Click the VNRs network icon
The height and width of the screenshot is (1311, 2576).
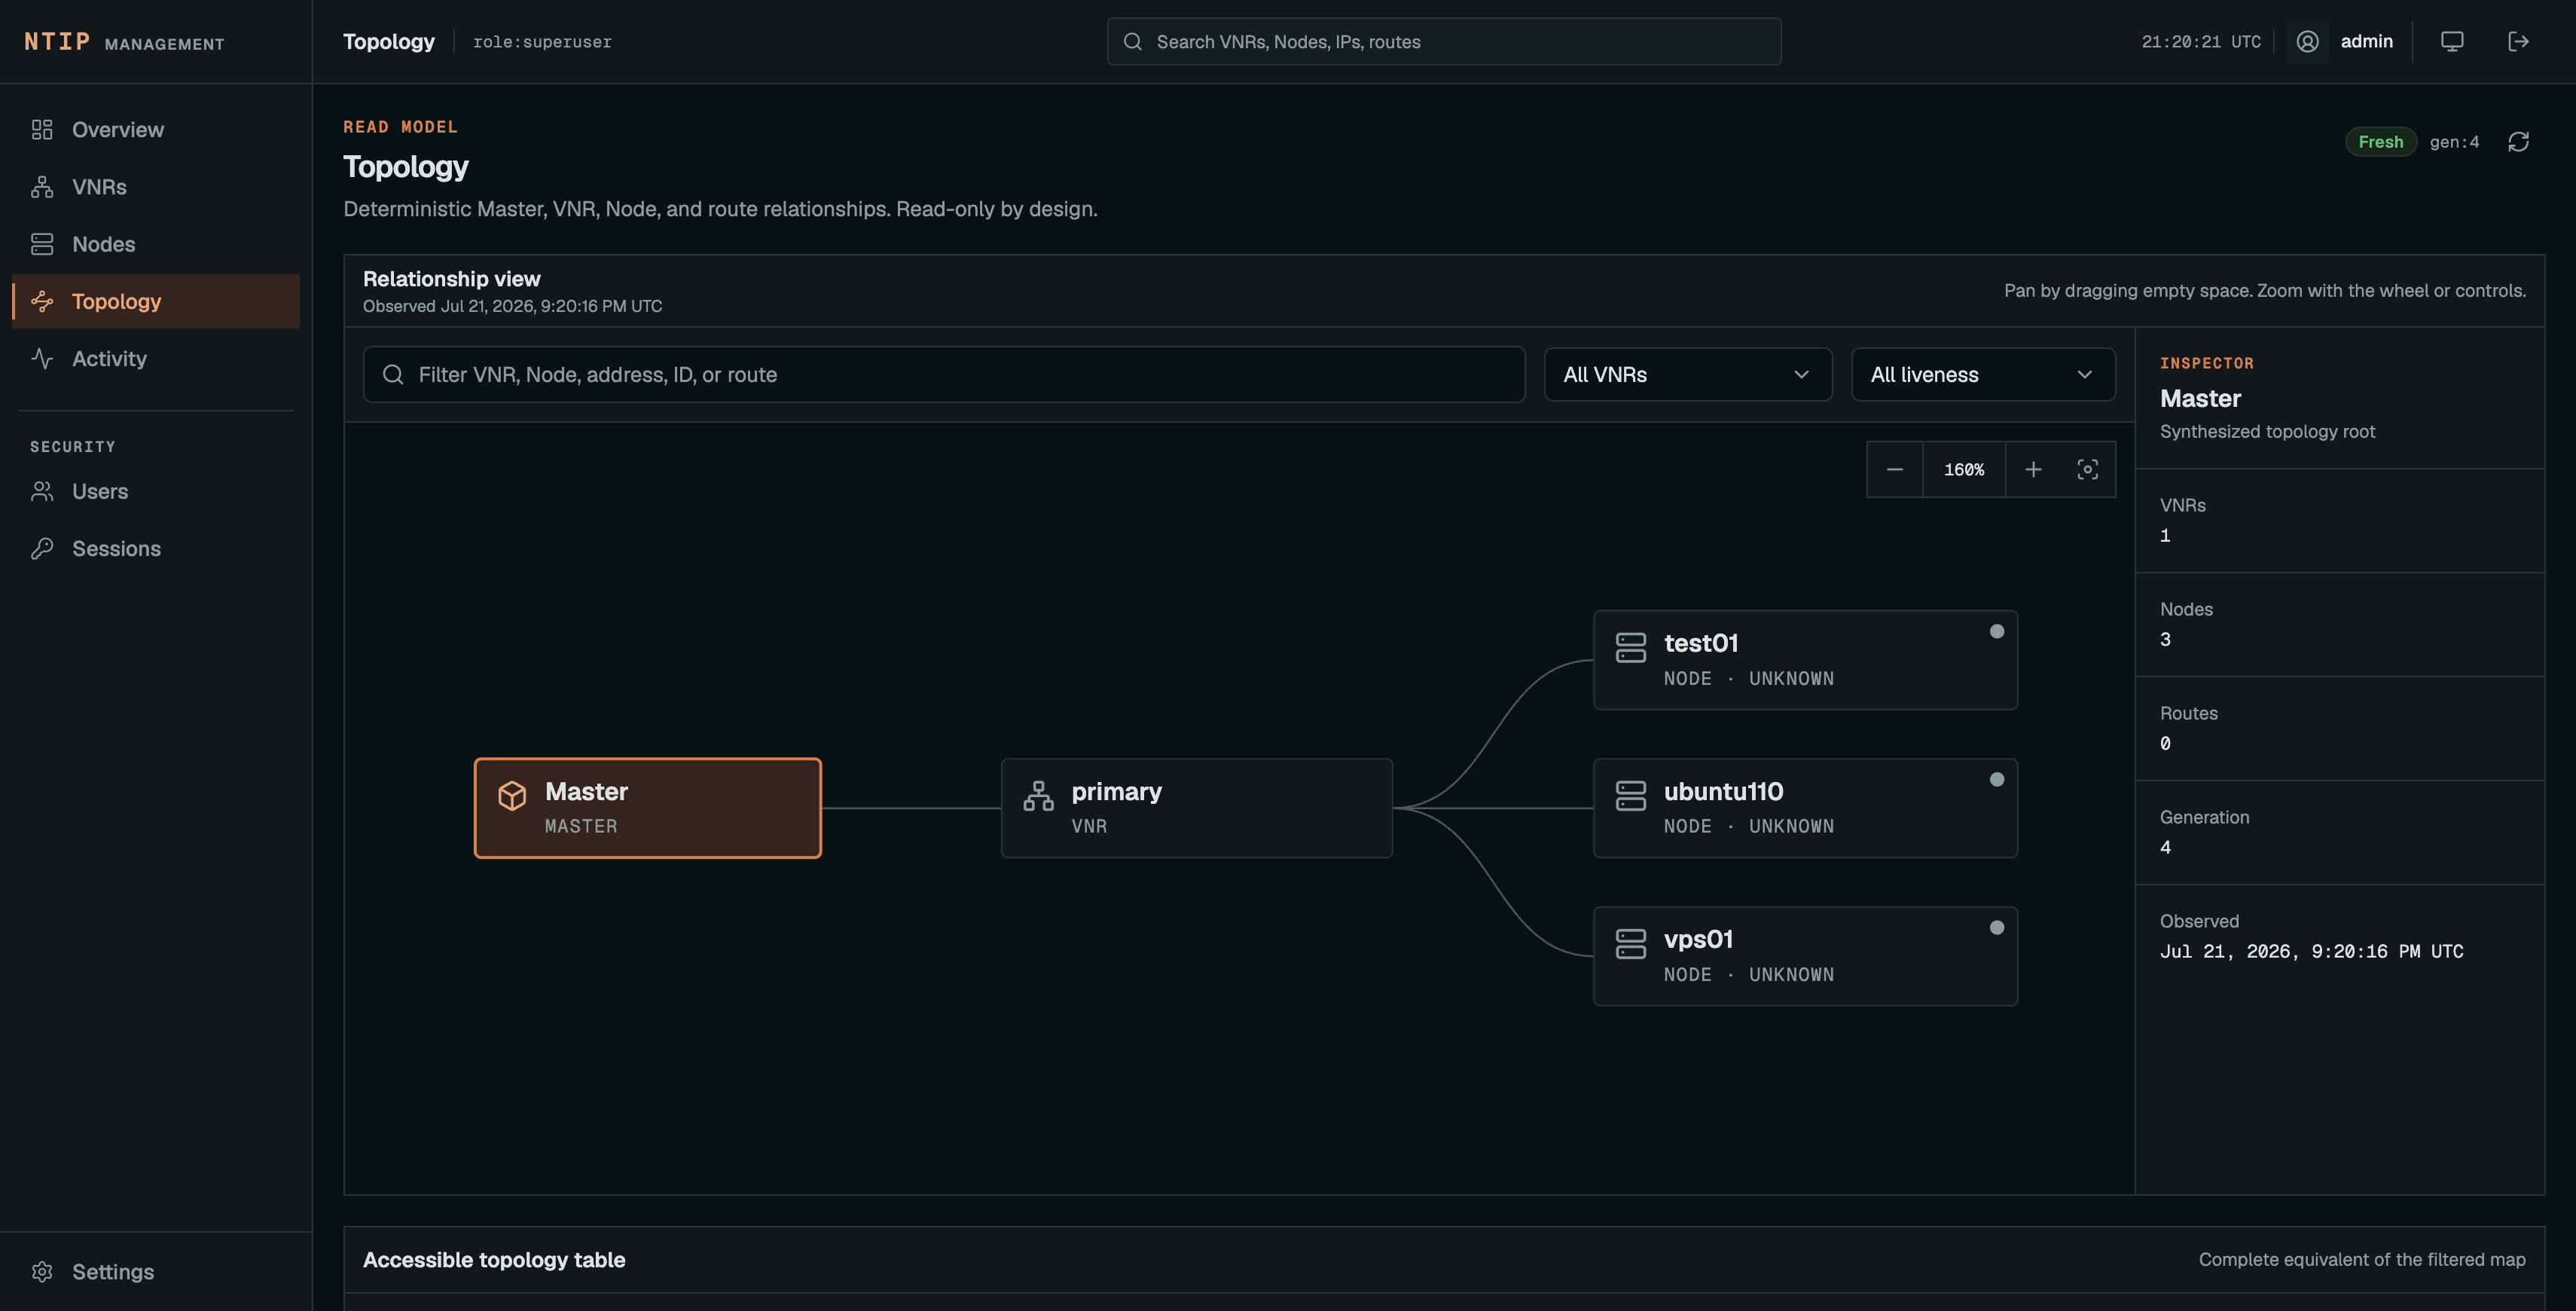tap(42, 187)
